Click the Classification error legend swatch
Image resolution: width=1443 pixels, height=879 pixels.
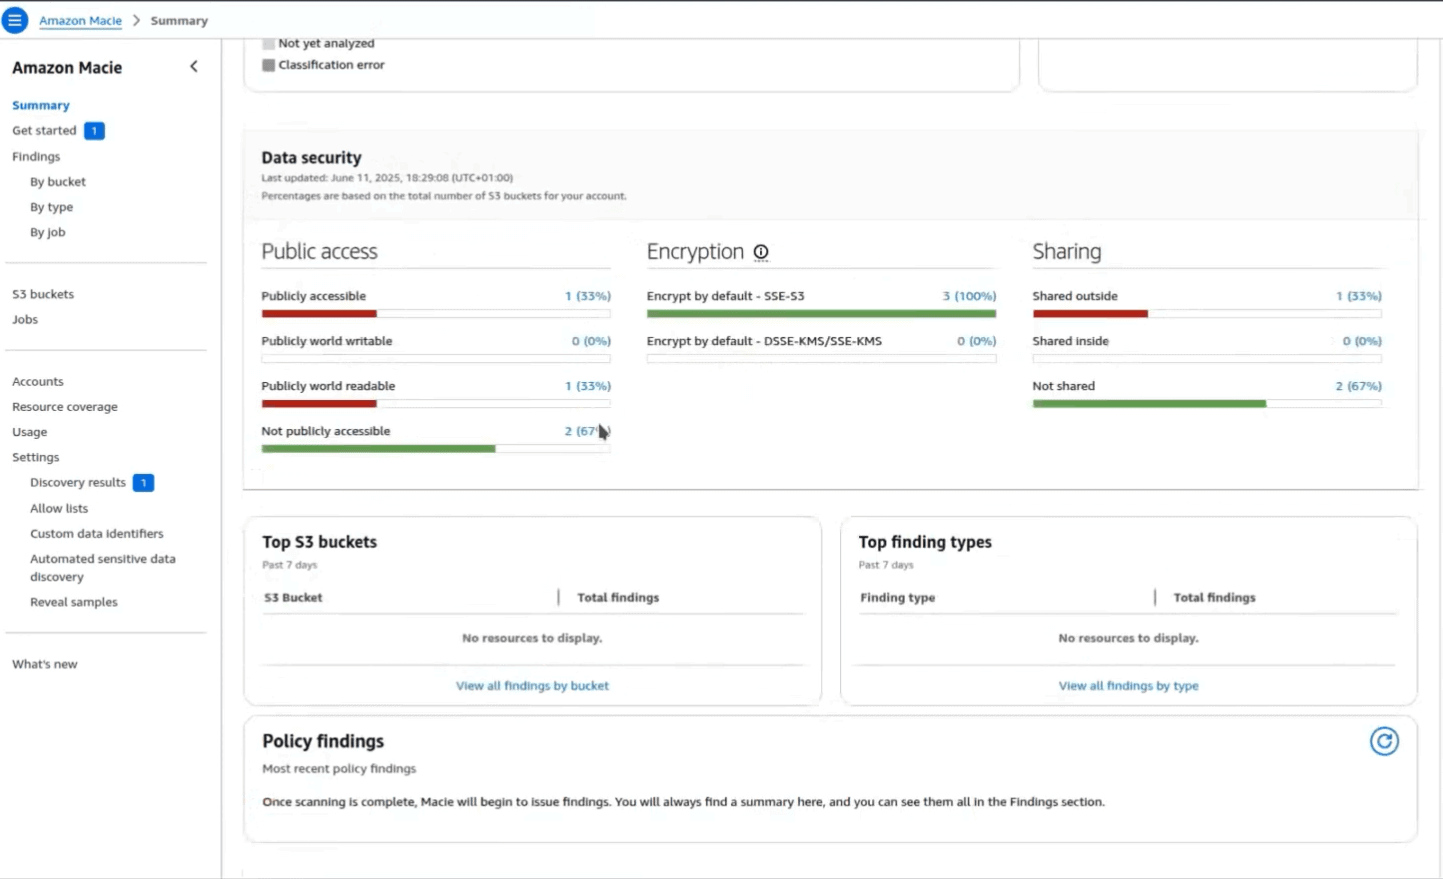(268, 65)
